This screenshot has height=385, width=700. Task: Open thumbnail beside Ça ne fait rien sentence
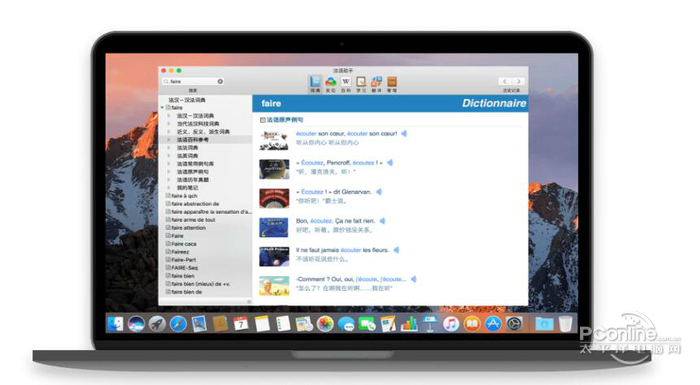[274, 227]
